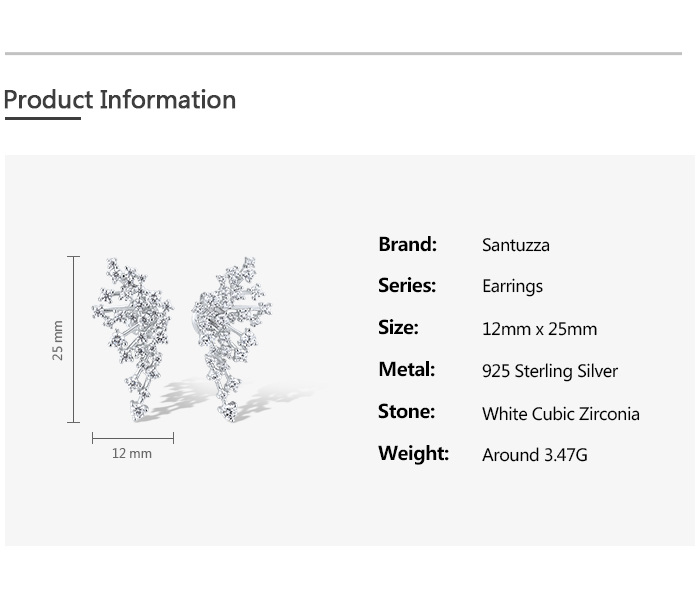Click the horizontal width measurement line
The image size is (700, 596).
coord(133,438)
